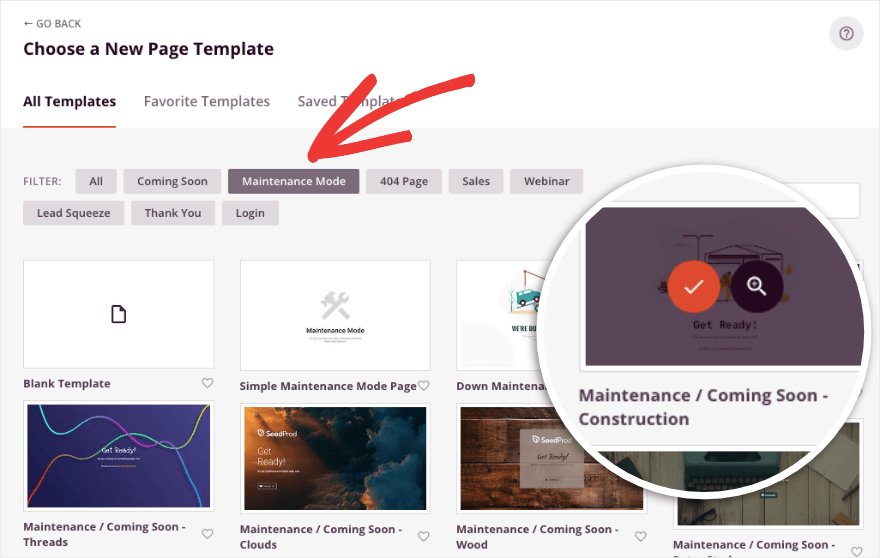Image resolution: width=880 pixels, height=558 pixels.
Task: Filter by Lead Squeeze templates
Action: coord(74,213)
